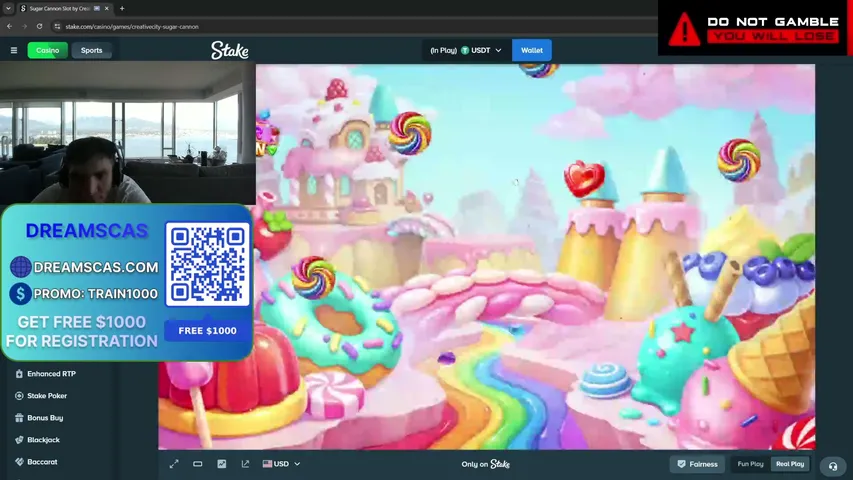The width and height of the screenshot is (853, 480).
Task: Open the USDT currency dropdown
Action: [x=466, y=50]
